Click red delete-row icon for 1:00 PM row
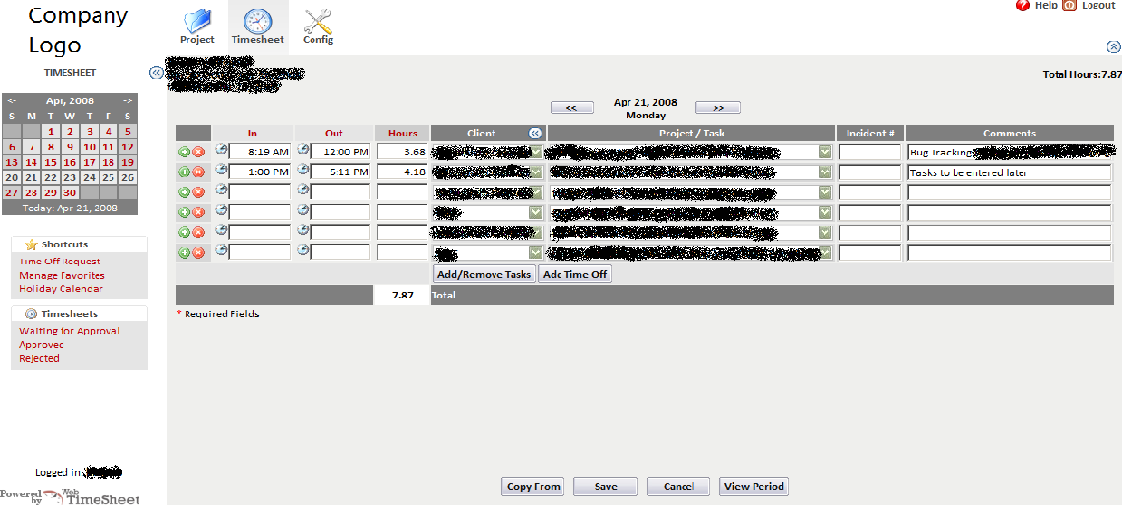 point(198,172)
